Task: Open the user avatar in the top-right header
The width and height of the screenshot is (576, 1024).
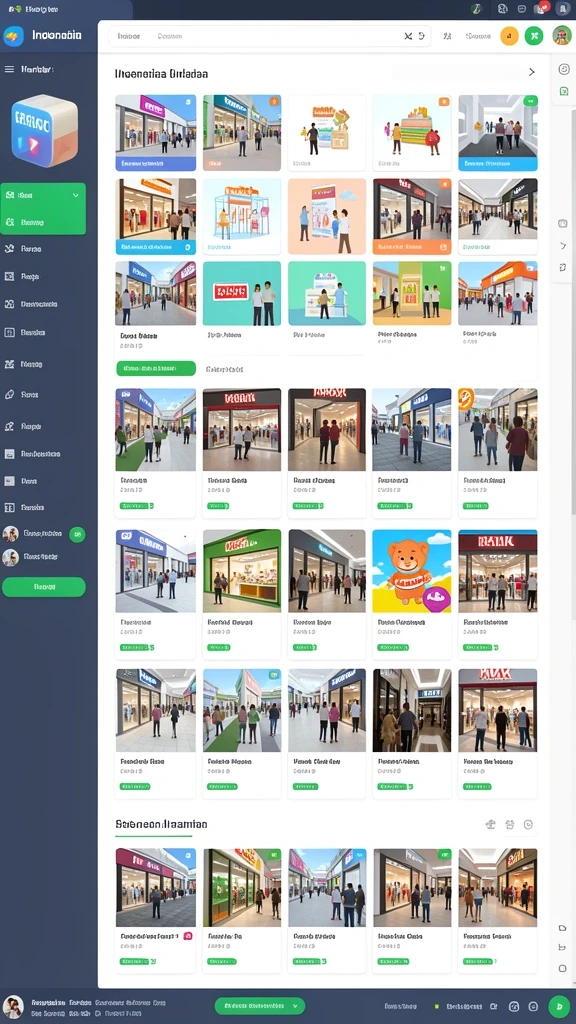Action: pyautogui.click(x=562, y=36)
